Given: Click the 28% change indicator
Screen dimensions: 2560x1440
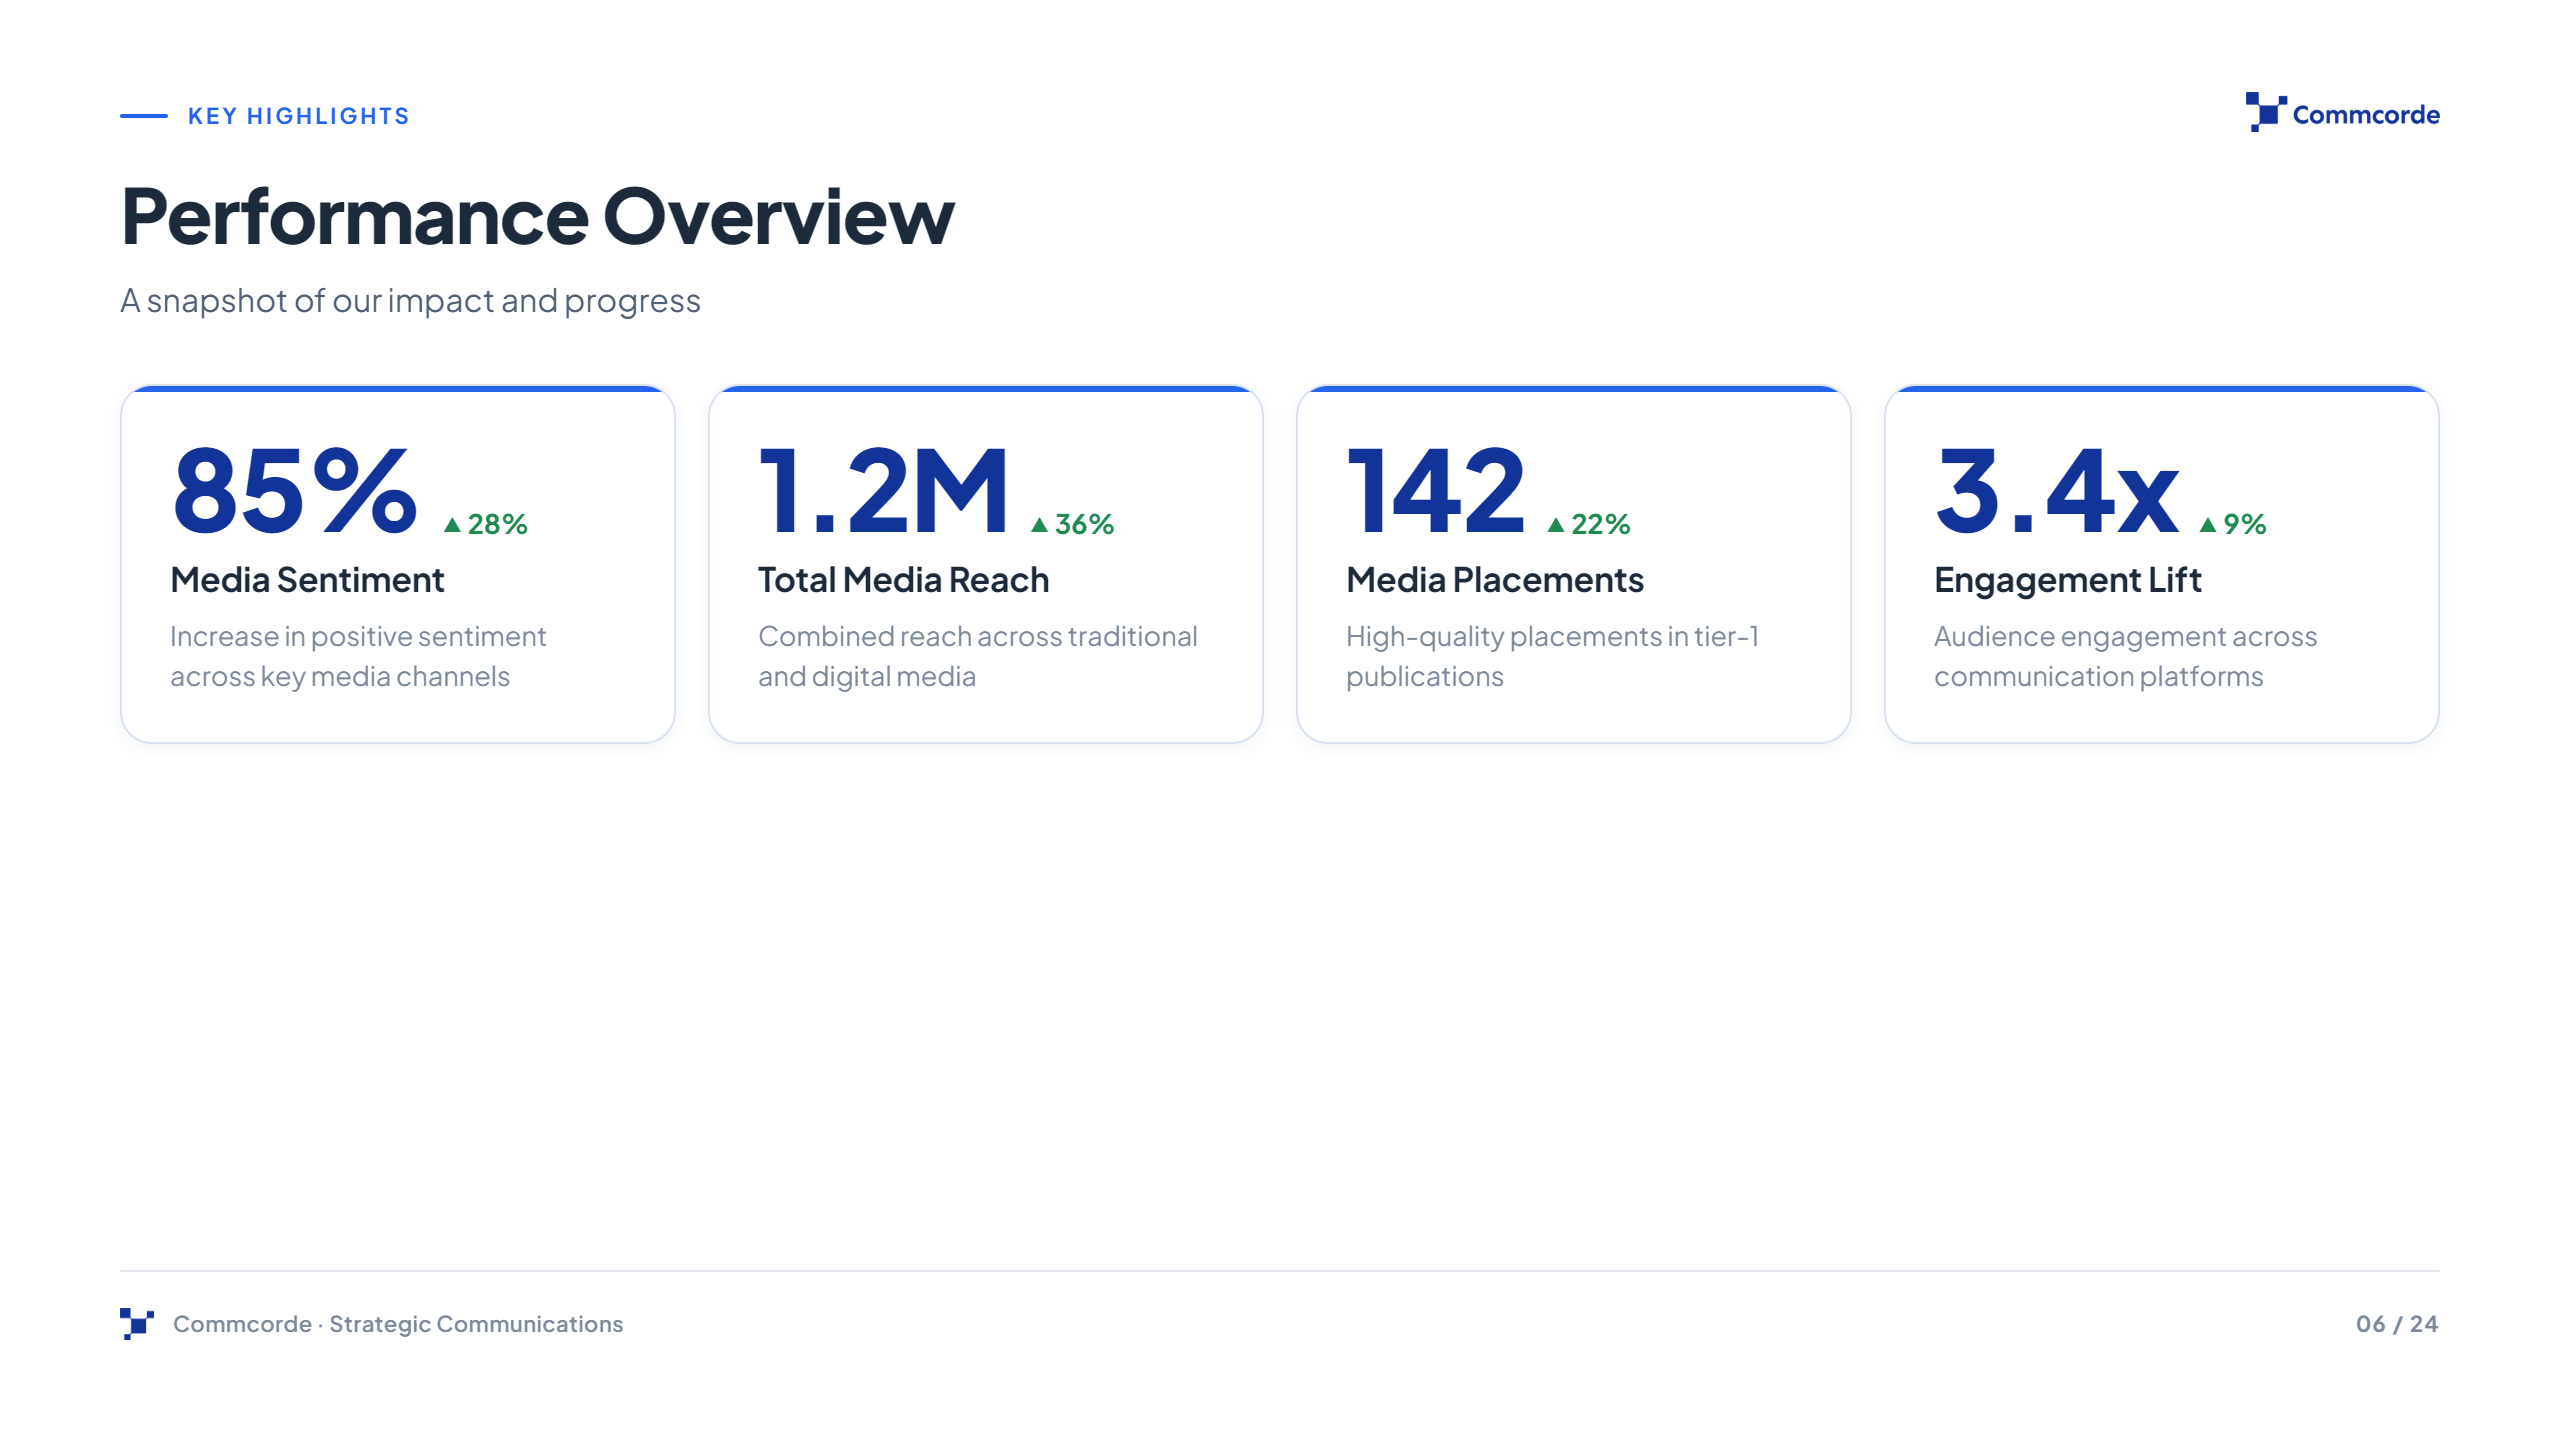Looking at the screenshot, I should (485, 524).
